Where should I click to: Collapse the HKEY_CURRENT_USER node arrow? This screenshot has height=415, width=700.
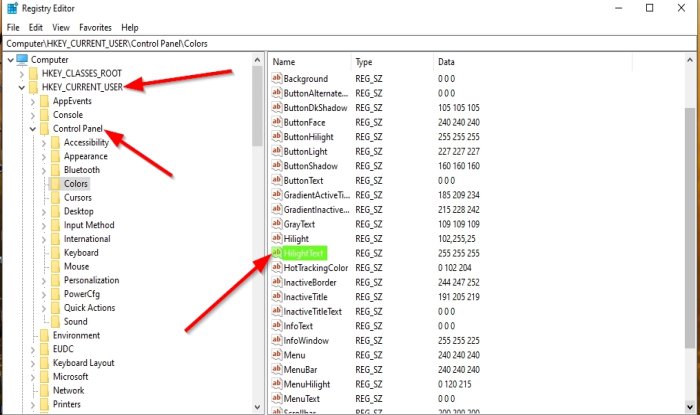21,87
